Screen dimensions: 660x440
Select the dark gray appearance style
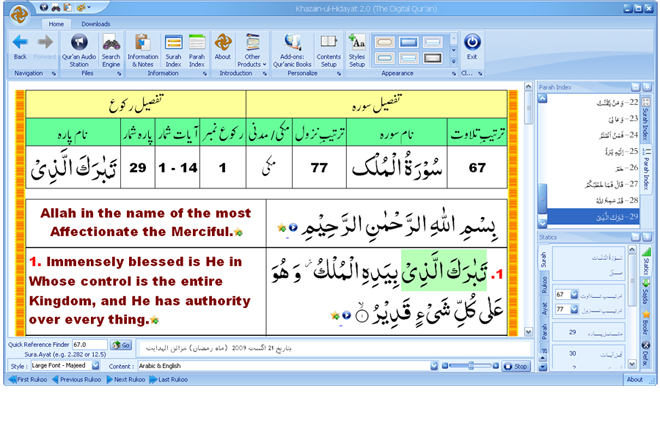click(x=432, y=58)
